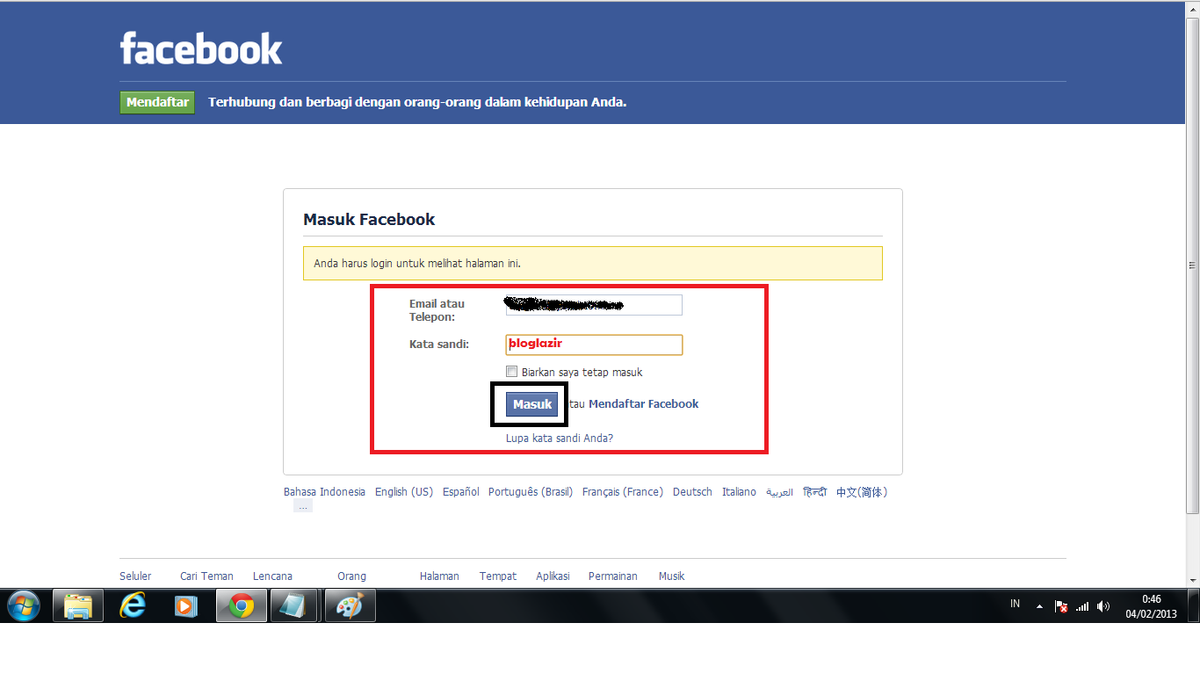Switch language to Español
The height and width of the screenshot is (675, 1200).
[x=461, y=492]
